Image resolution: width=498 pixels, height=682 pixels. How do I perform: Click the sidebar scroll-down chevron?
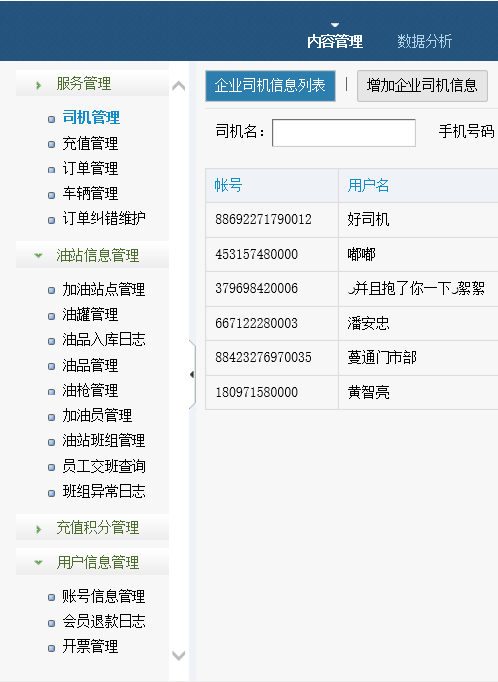coord(179,655)
